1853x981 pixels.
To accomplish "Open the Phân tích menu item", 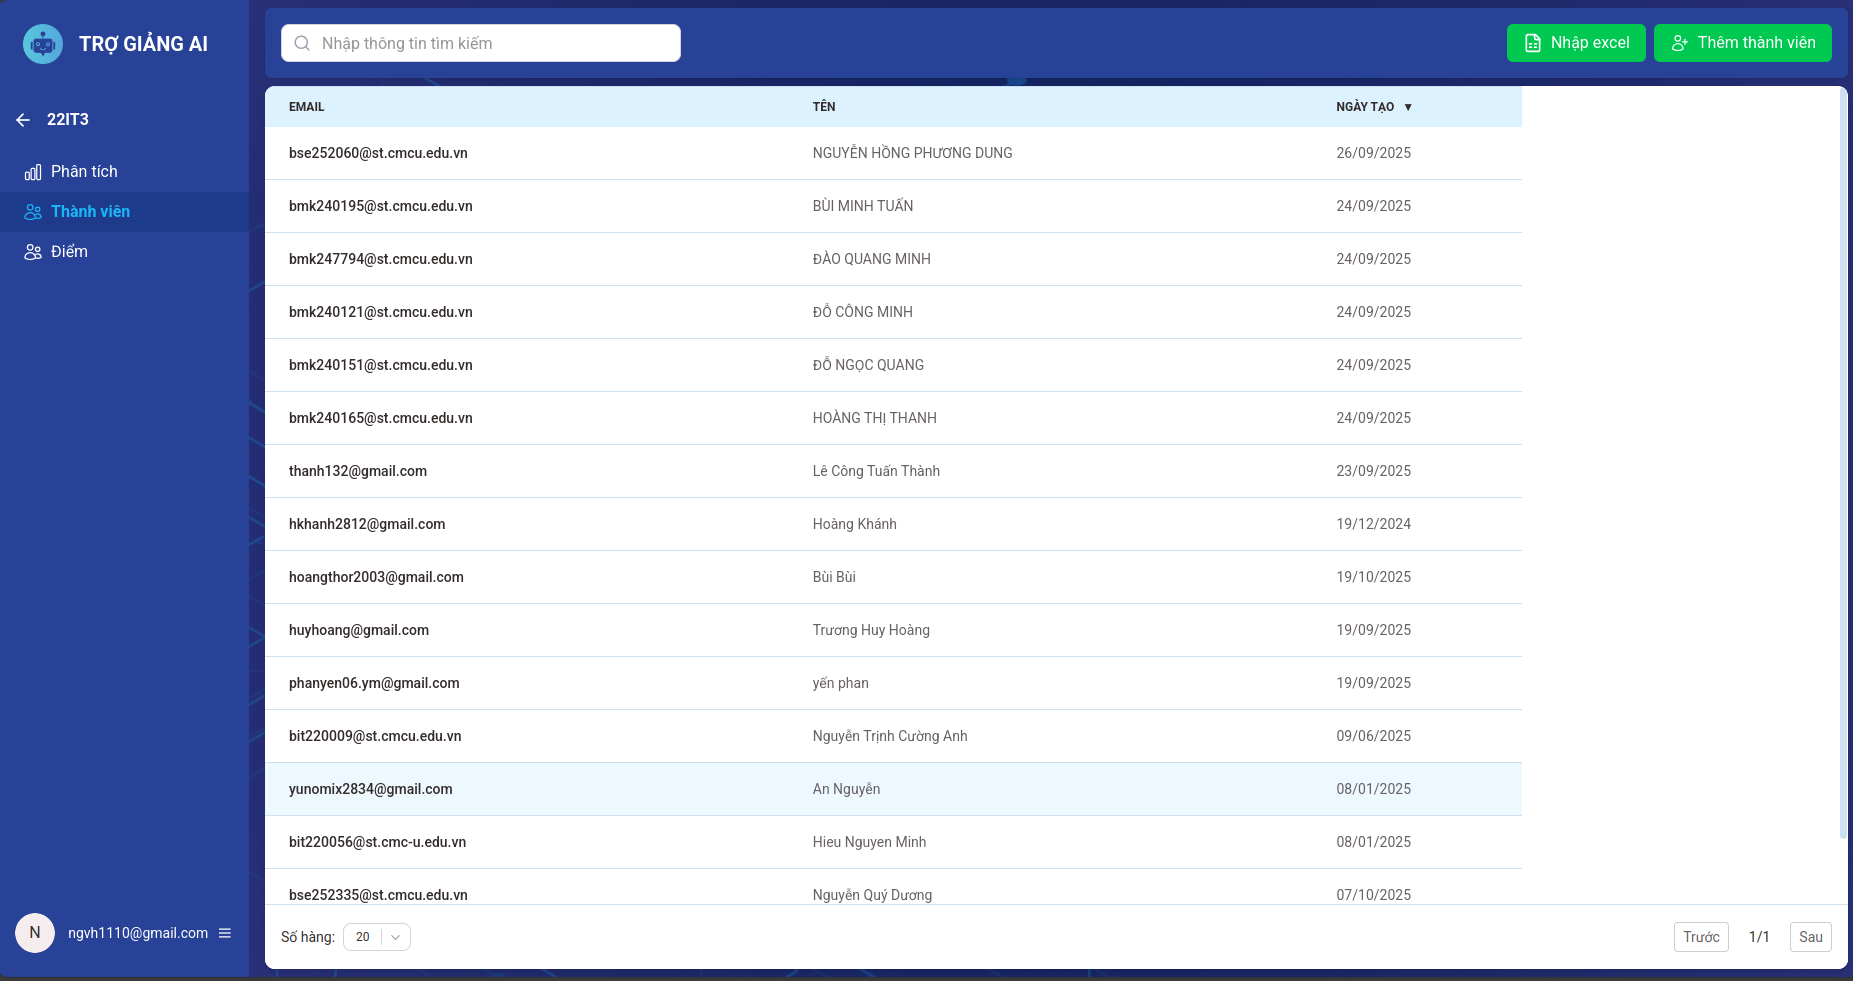I will pos(84,172).
